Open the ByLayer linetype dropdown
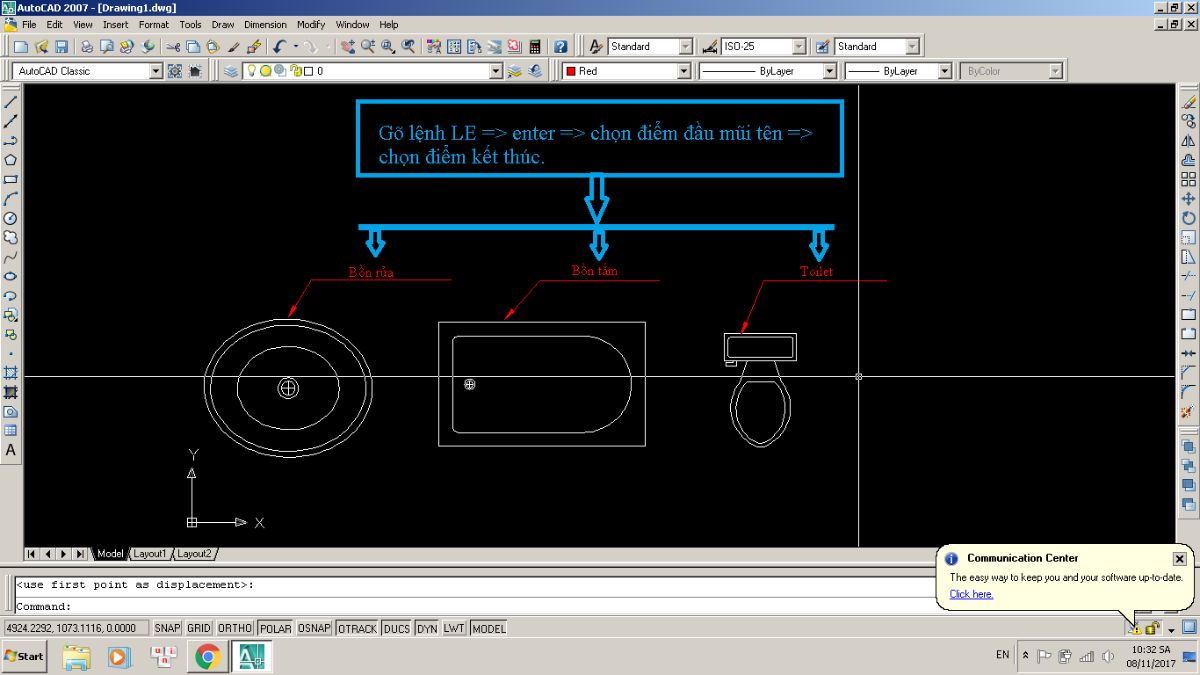This screenshot has height=675, width=1200. click(829, 71)
